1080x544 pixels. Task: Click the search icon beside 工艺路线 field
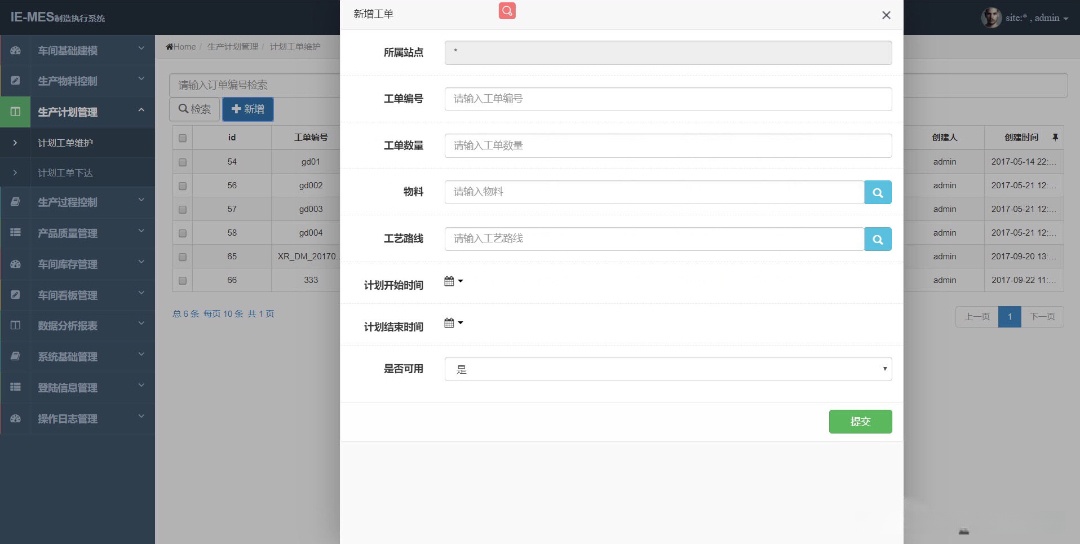pos(878,239)
